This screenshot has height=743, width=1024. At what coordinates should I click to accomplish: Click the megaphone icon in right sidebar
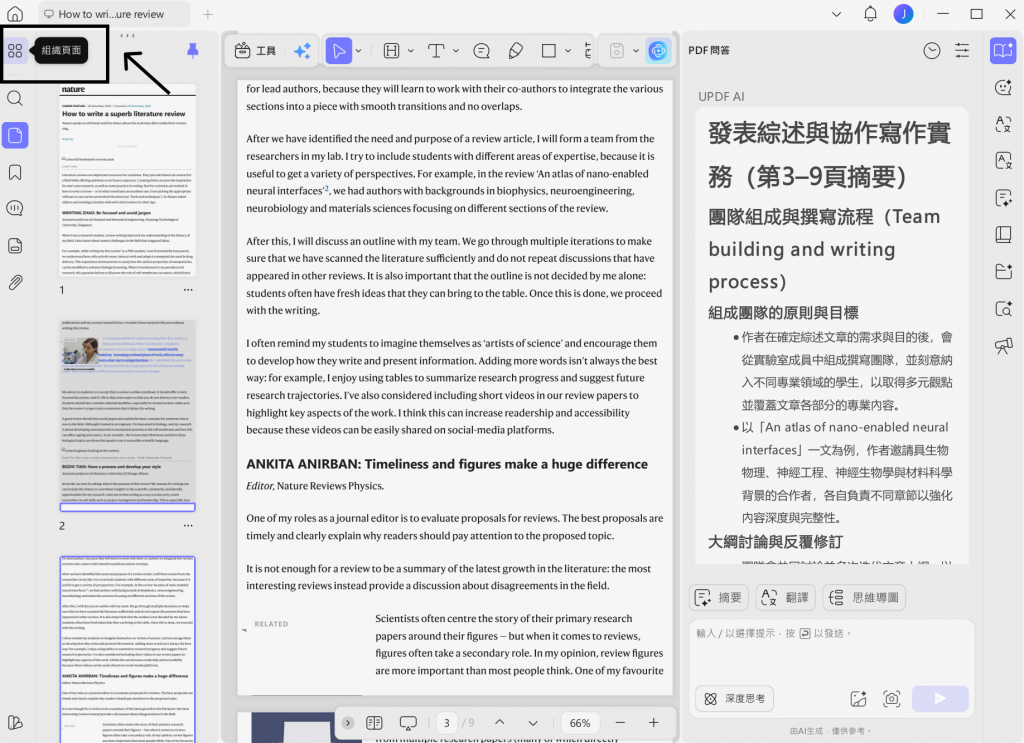1003,345
